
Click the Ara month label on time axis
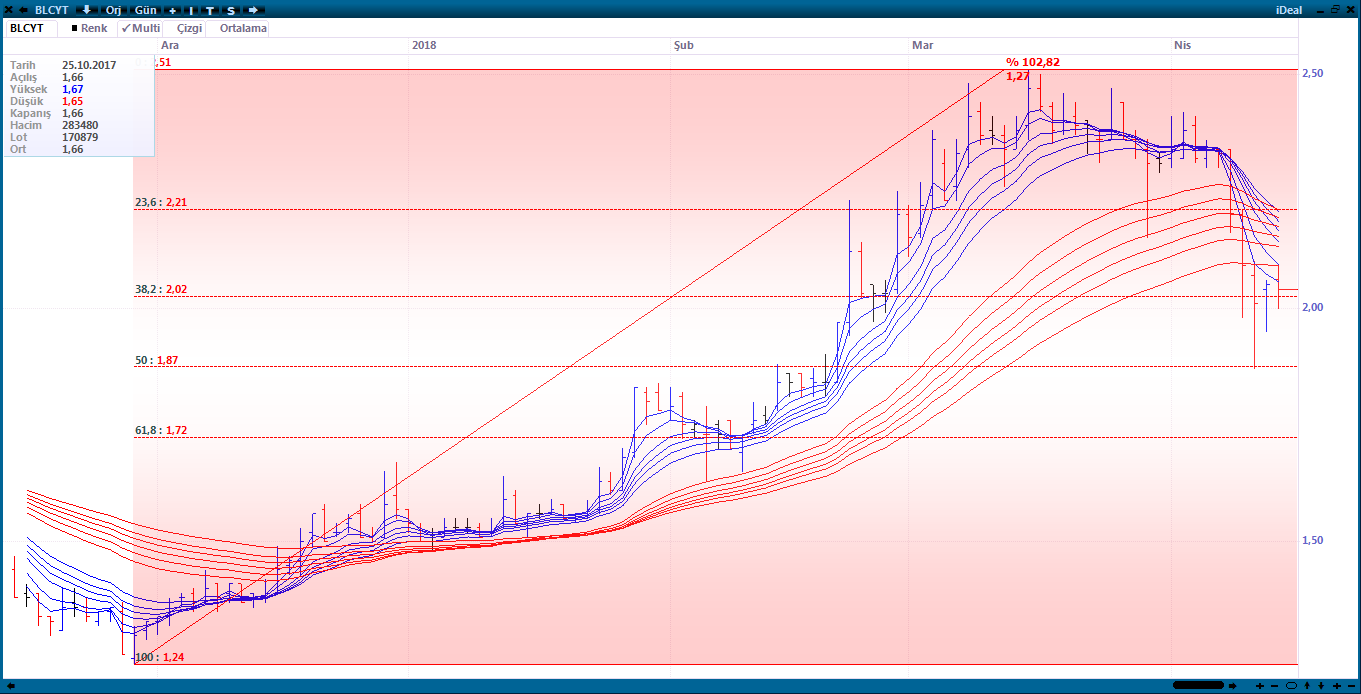pyautogui.click(x=170, y=45)
